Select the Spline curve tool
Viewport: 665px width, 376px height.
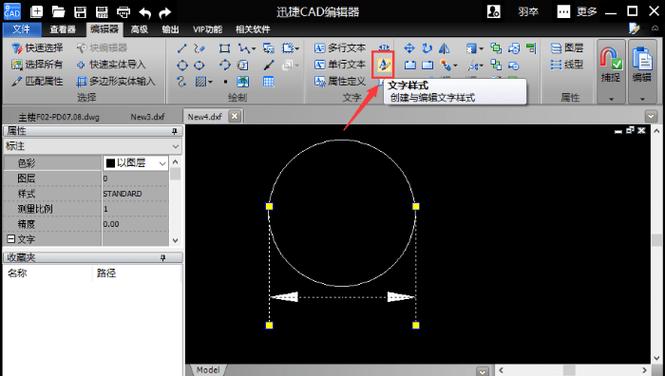(182, 81)
